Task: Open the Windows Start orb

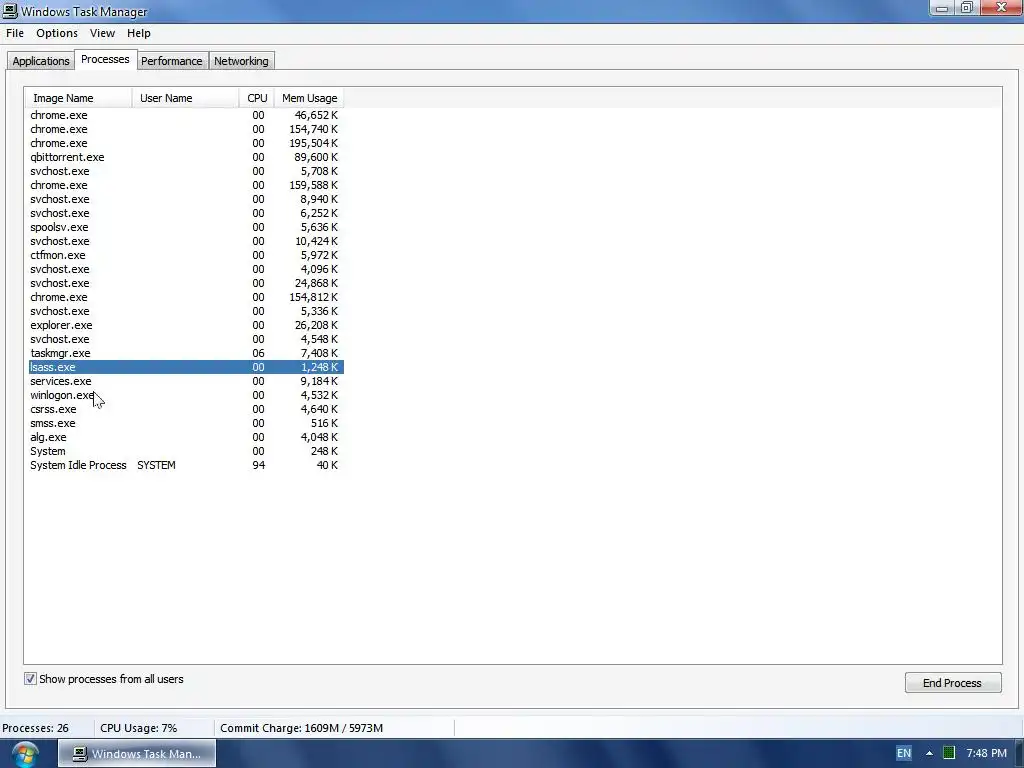Action: 25,754
